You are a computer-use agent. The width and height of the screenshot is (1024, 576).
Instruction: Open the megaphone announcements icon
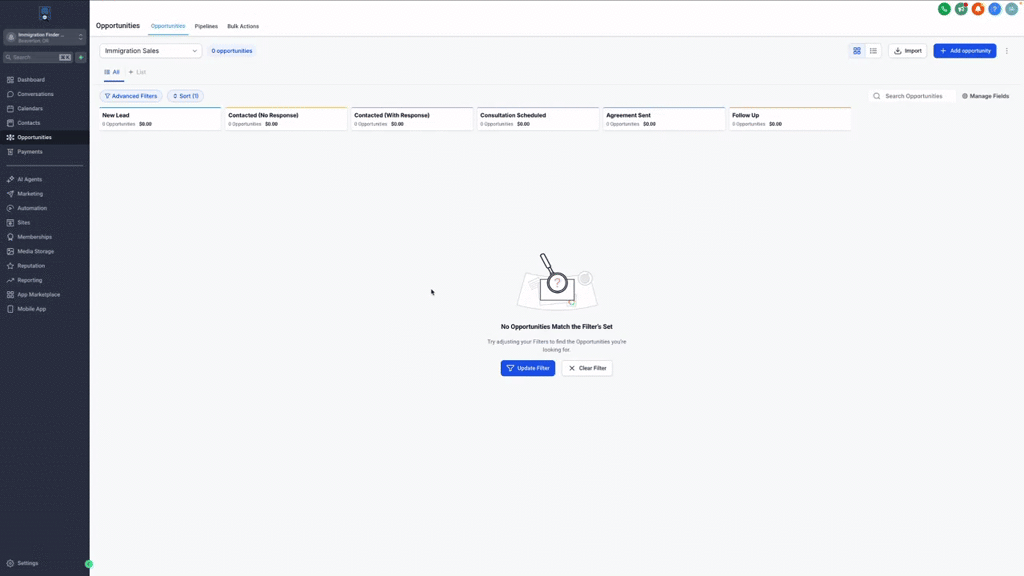point(961,9)
